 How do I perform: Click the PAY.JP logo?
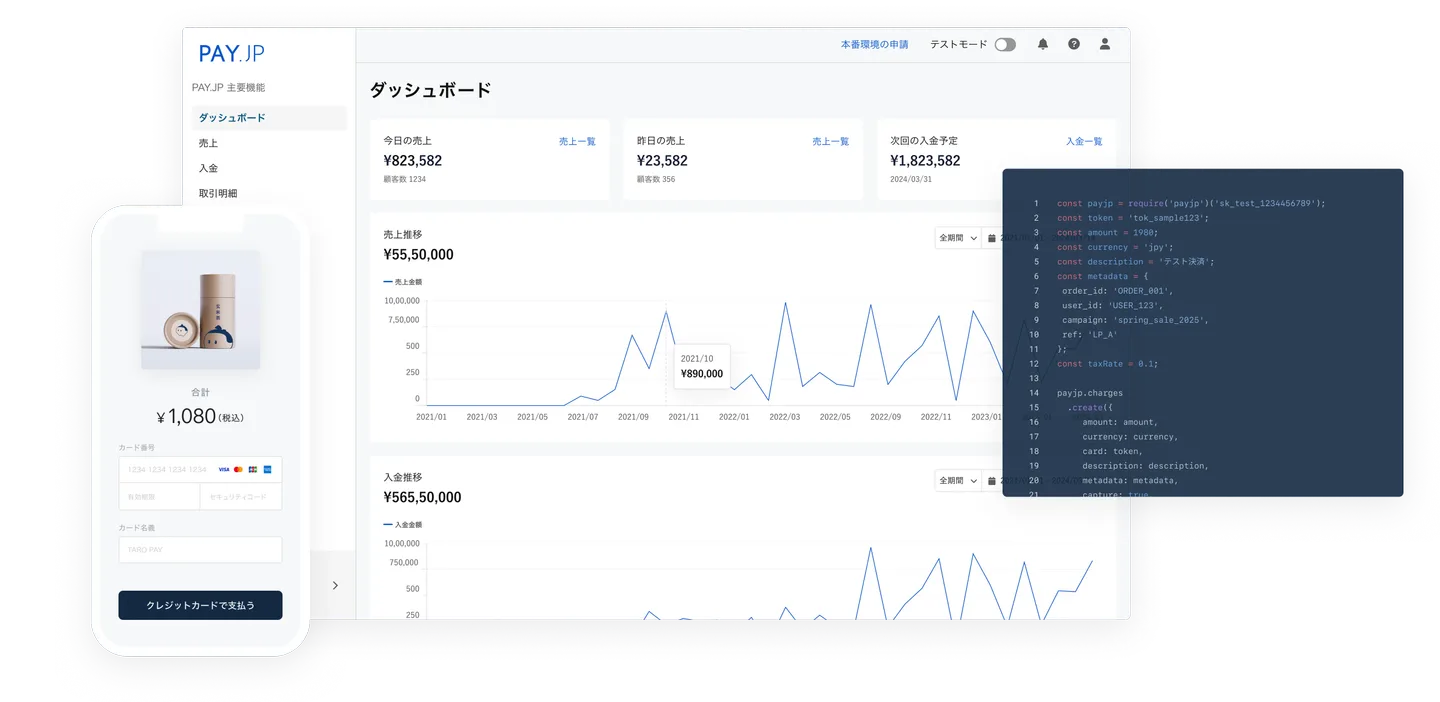pyautogui.click(x=231, y=54)
